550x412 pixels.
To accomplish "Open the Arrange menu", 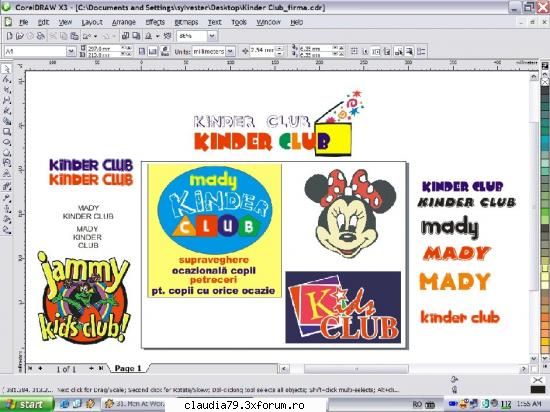I will (124, 22).
